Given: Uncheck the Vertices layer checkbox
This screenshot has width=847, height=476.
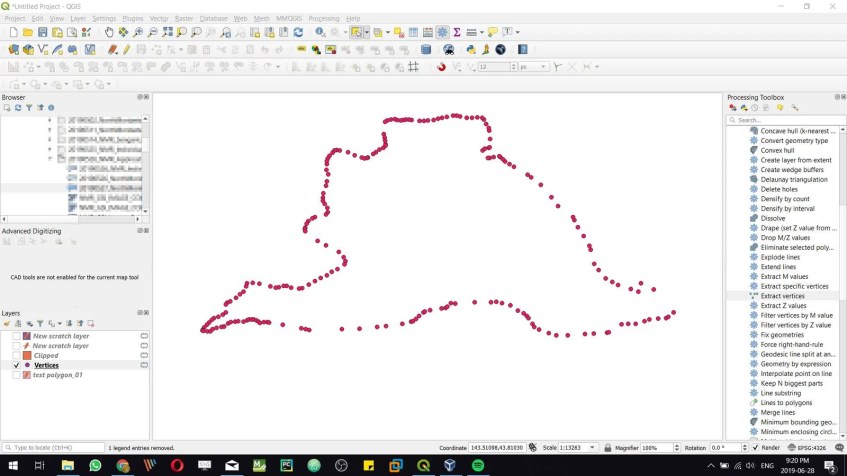Looking at the screenshot, I should [16, 365].
